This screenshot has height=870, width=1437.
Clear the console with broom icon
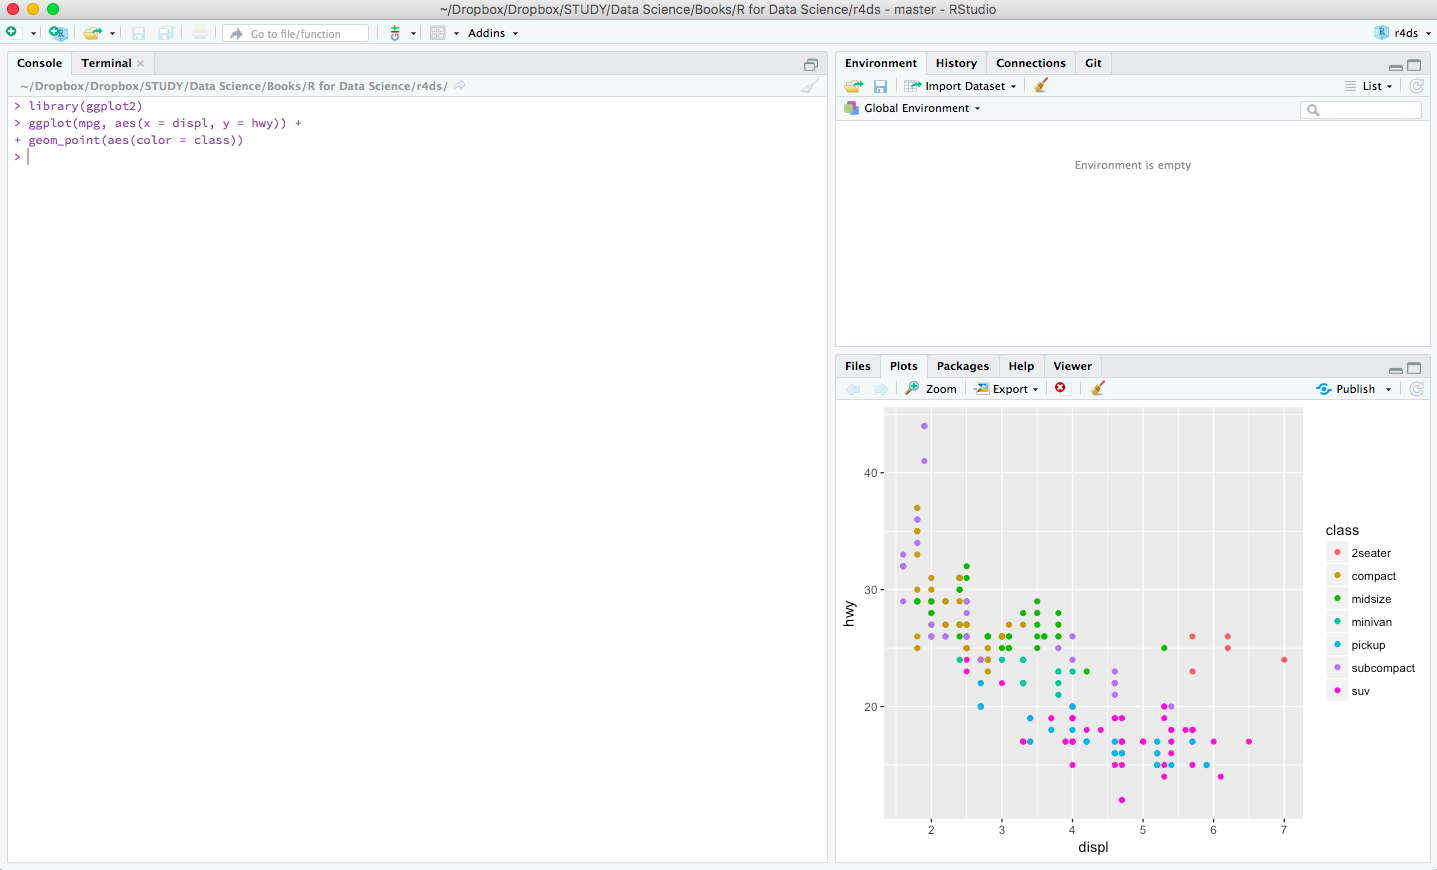click(x=809, y=85)
